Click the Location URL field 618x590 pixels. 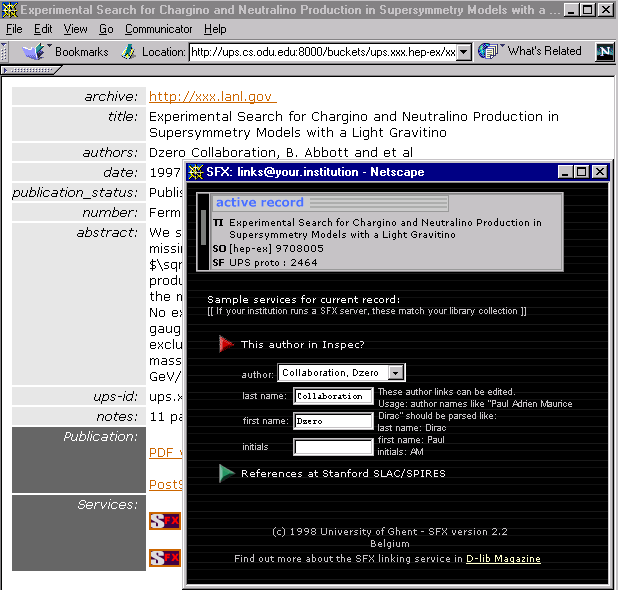pos(323,52)
